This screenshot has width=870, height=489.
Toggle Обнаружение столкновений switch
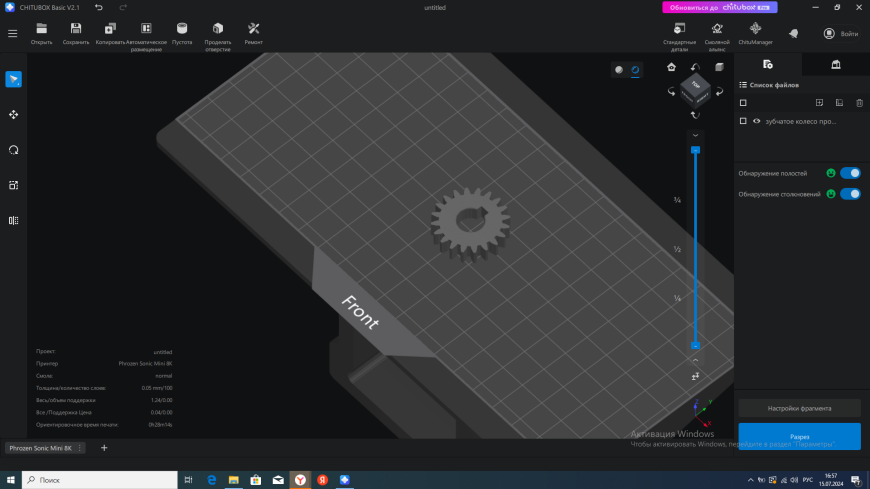click(x=850, y=194)
